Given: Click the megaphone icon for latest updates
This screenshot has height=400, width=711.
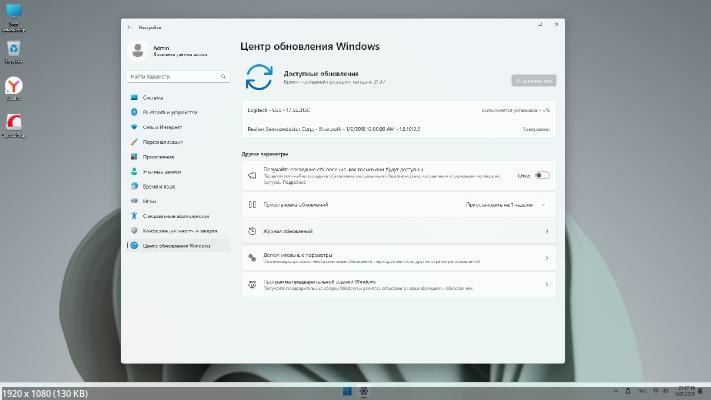Looking at the screenshot, I should click(x=252, y=176).
